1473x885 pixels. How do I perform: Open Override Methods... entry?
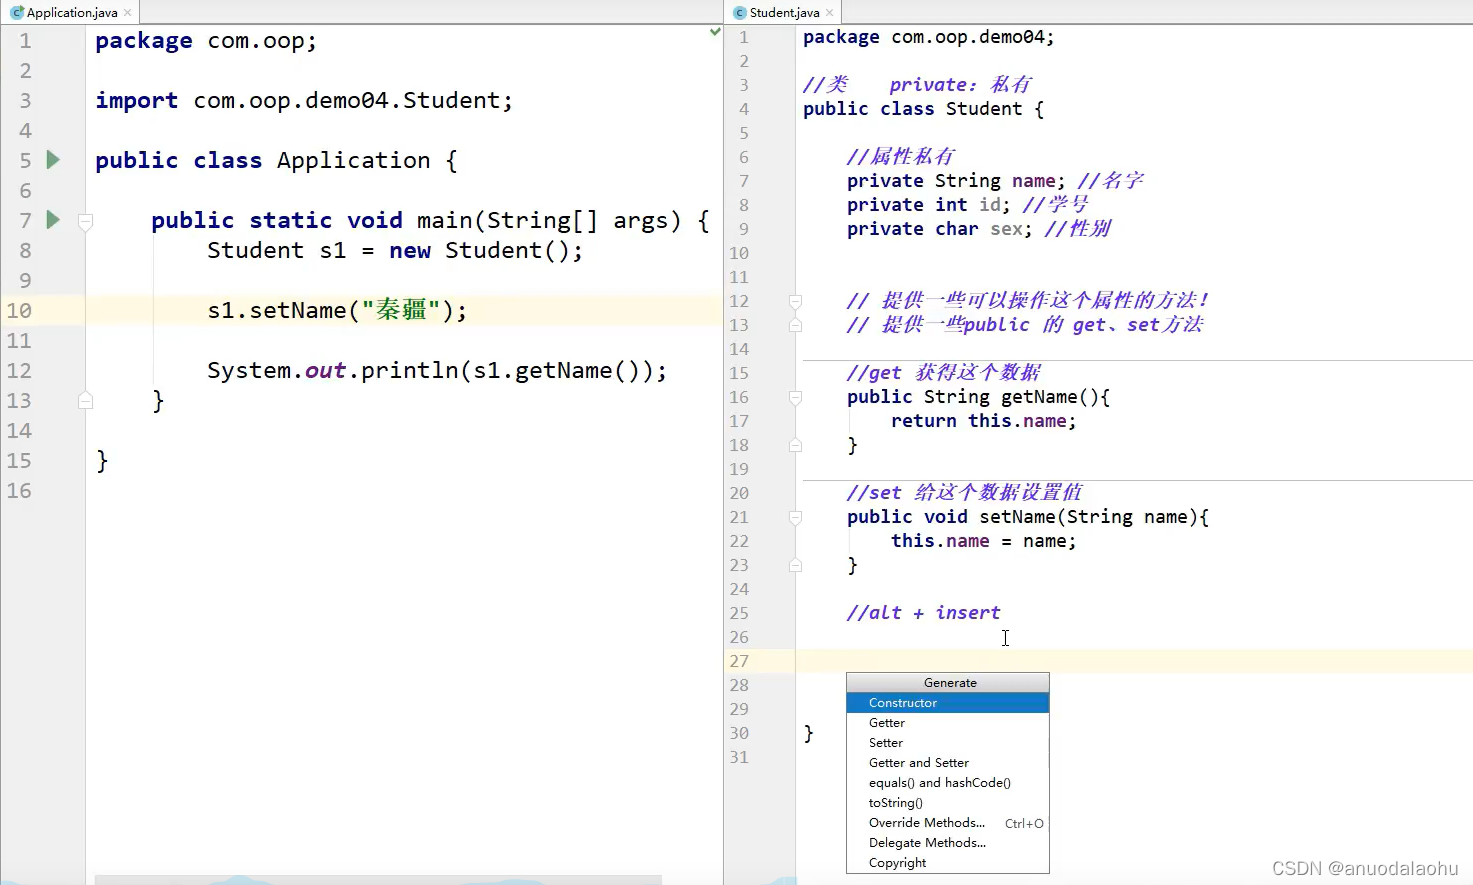[x=948, y=823]
